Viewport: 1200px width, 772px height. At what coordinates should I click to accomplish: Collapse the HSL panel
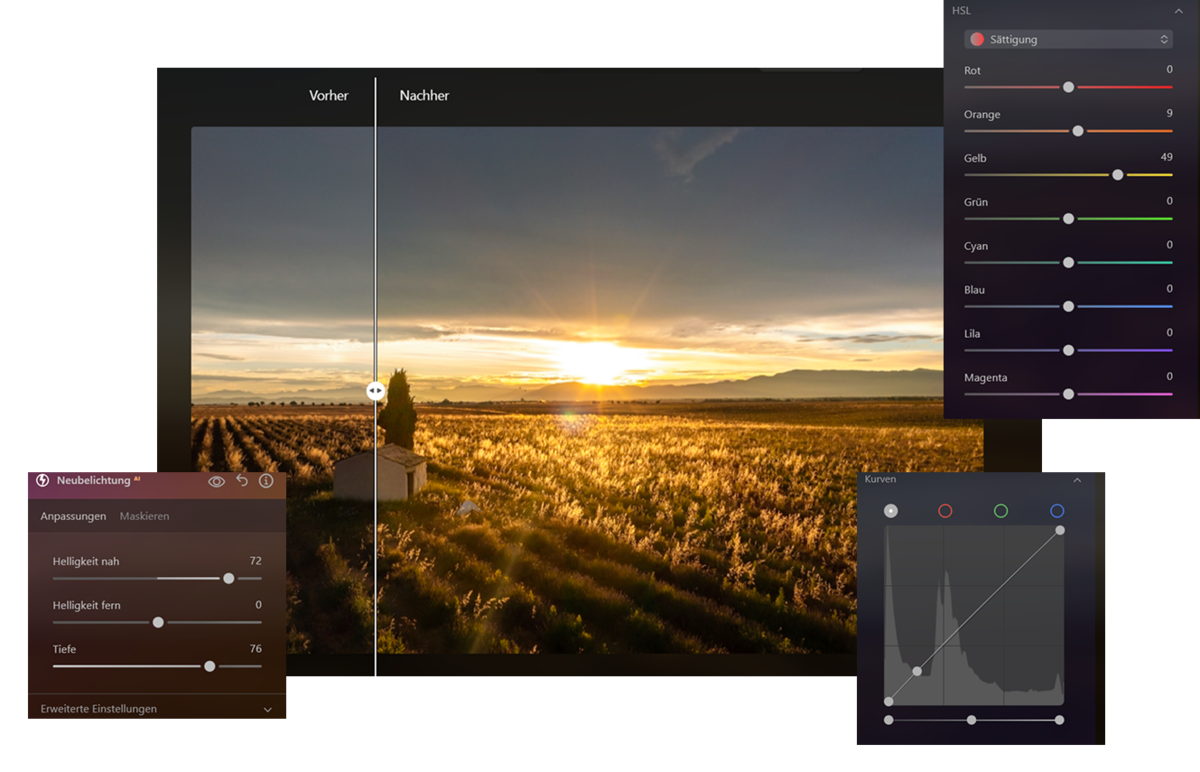pyautogui.click(x=1179, y=10)
